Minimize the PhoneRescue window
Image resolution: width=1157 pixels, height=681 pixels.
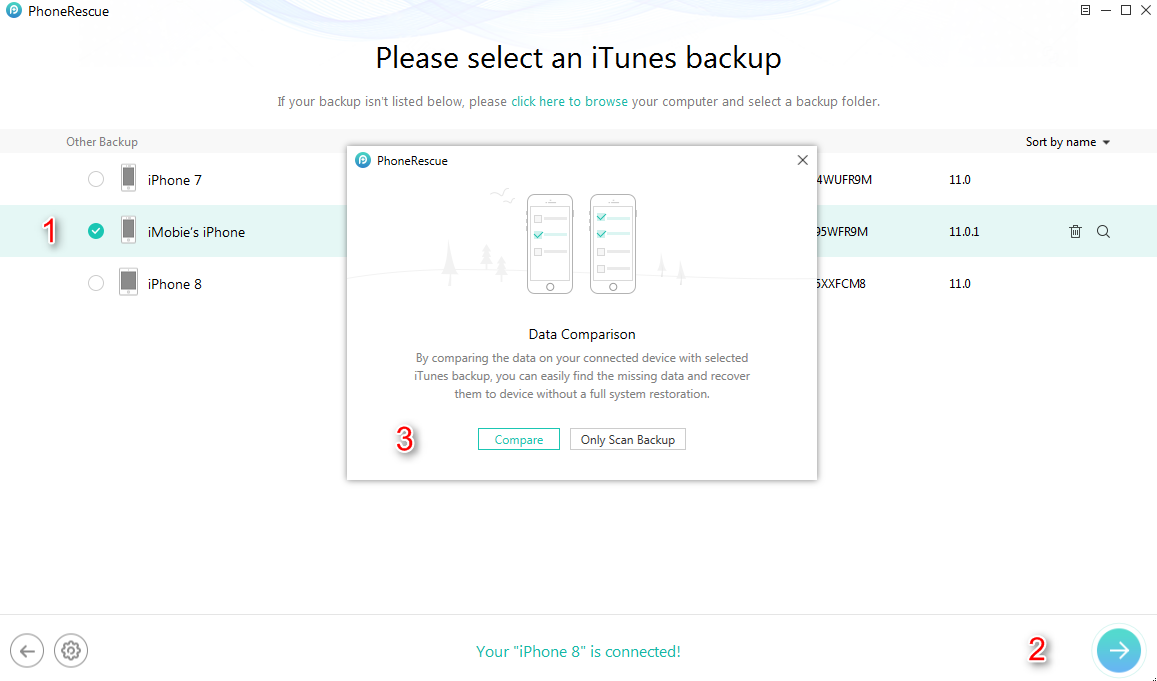tap(1105, 10)
